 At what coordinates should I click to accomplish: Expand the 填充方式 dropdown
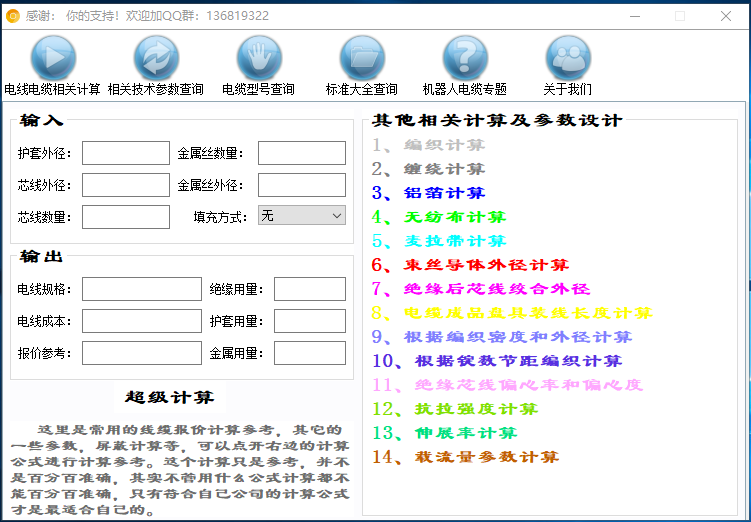(x=301, y=215)
